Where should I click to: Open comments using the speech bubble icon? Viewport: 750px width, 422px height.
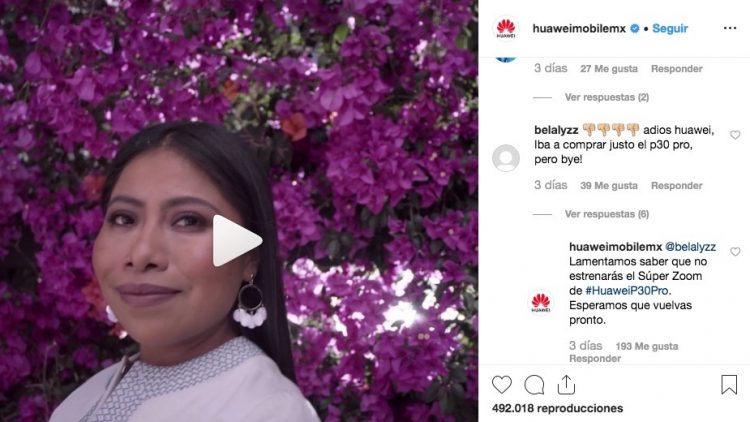tap(534, 385)
